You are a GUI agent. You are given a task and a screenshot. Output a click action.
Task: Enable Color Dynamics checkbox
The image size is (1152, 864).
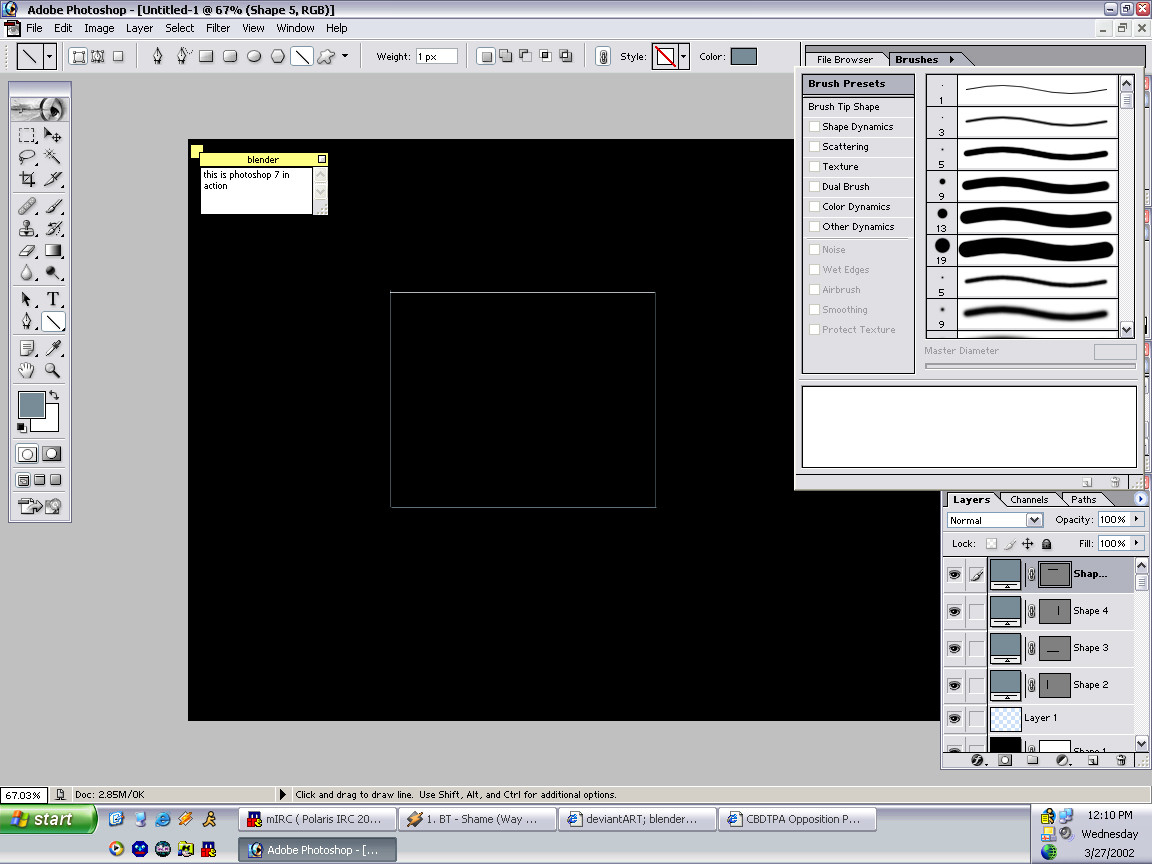pyautogui.click(x=814, y=206)
